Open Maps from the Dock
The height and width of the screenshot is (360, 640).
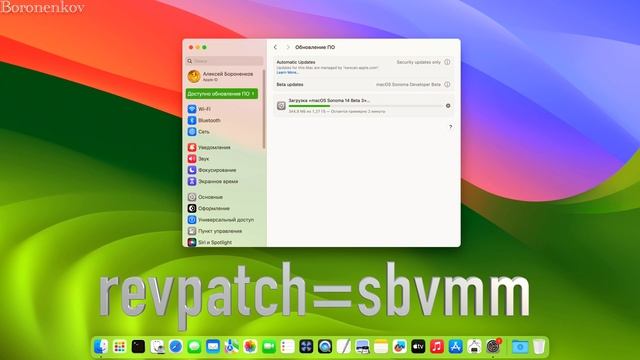(231, 347)
